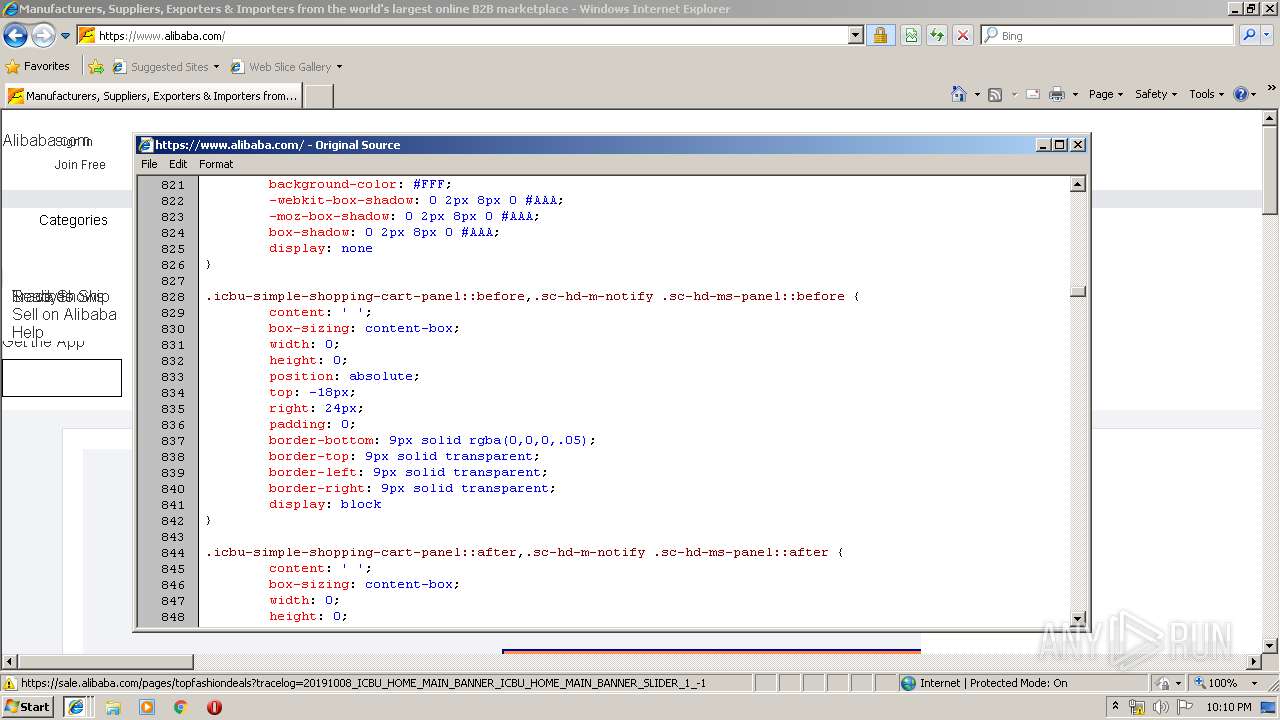Expand the Home button dropdown arrow
This screenshot has width=1280, height=720.
coord(977,94)
